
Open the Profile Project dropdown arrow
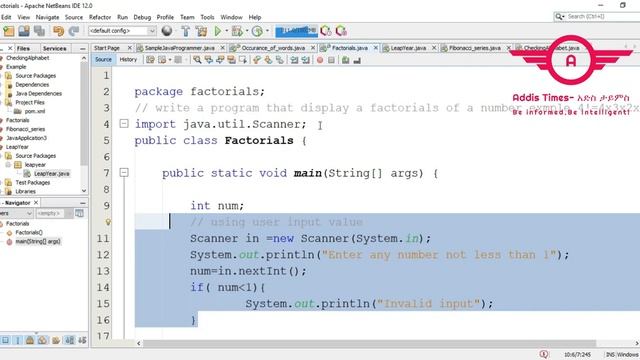coord(267,31)
